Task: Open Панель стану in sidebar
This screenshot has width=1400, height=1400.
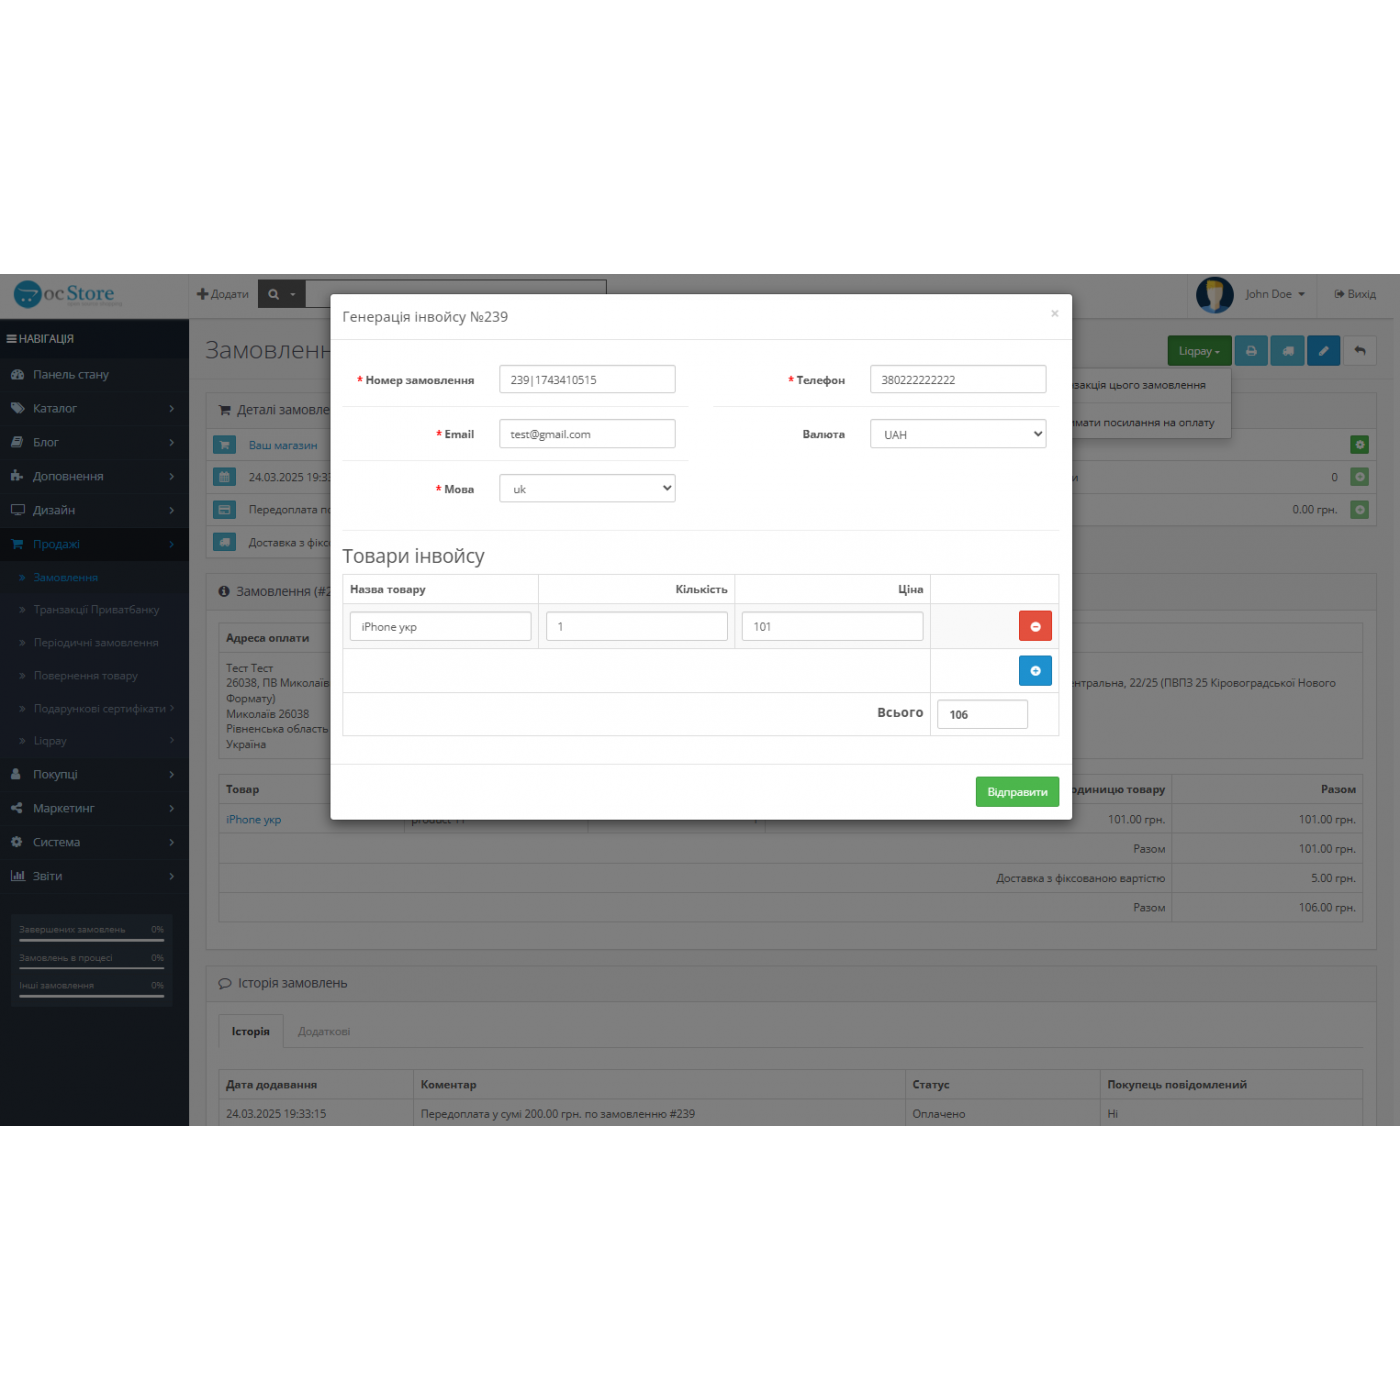Action: click(71, 375)
